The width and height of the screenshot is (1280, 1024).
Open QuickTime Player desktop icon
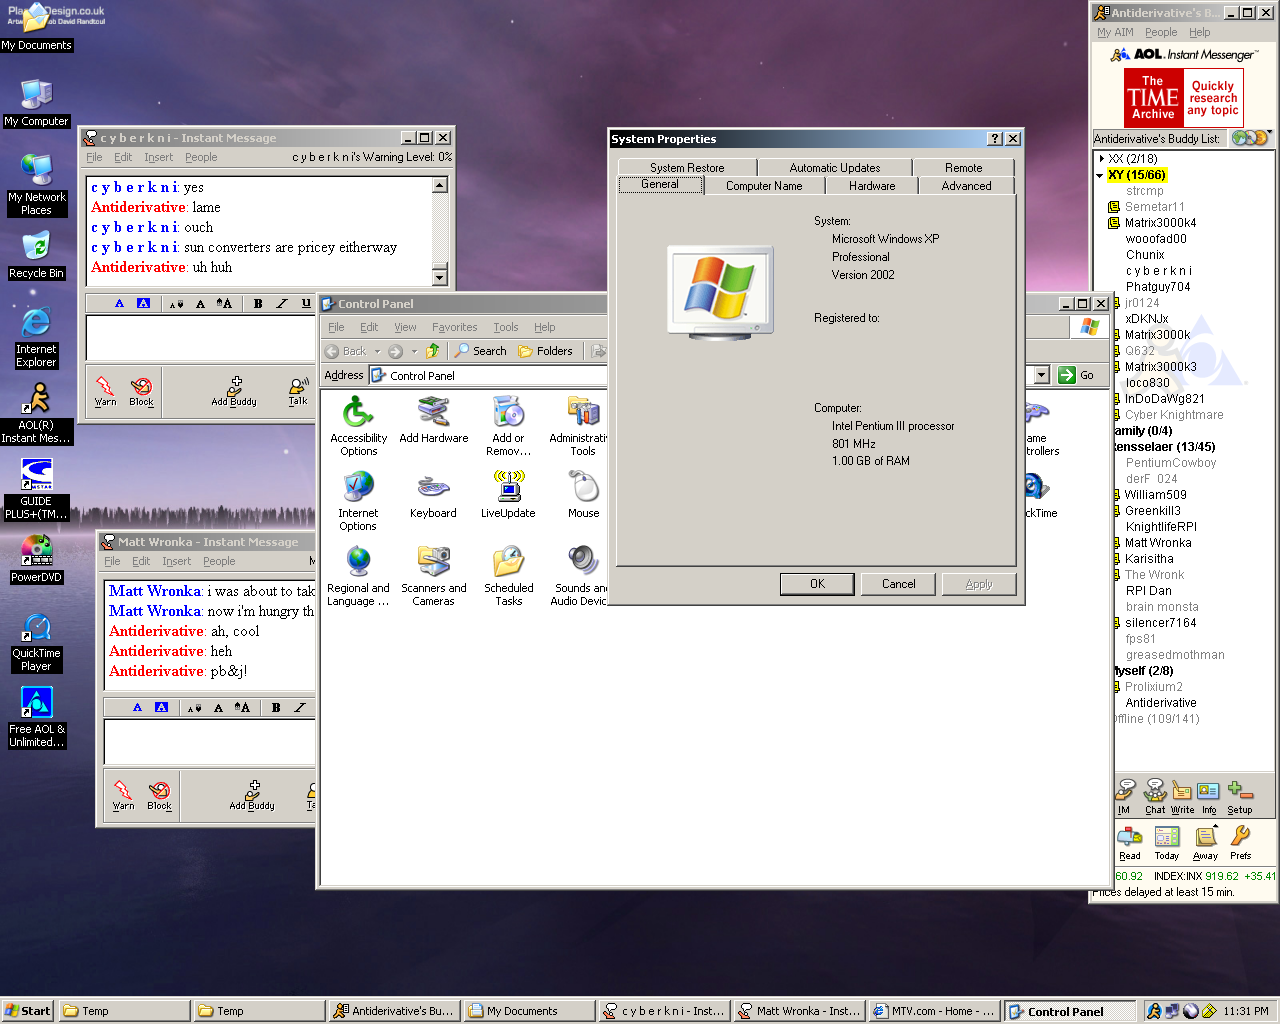point(36,643)
